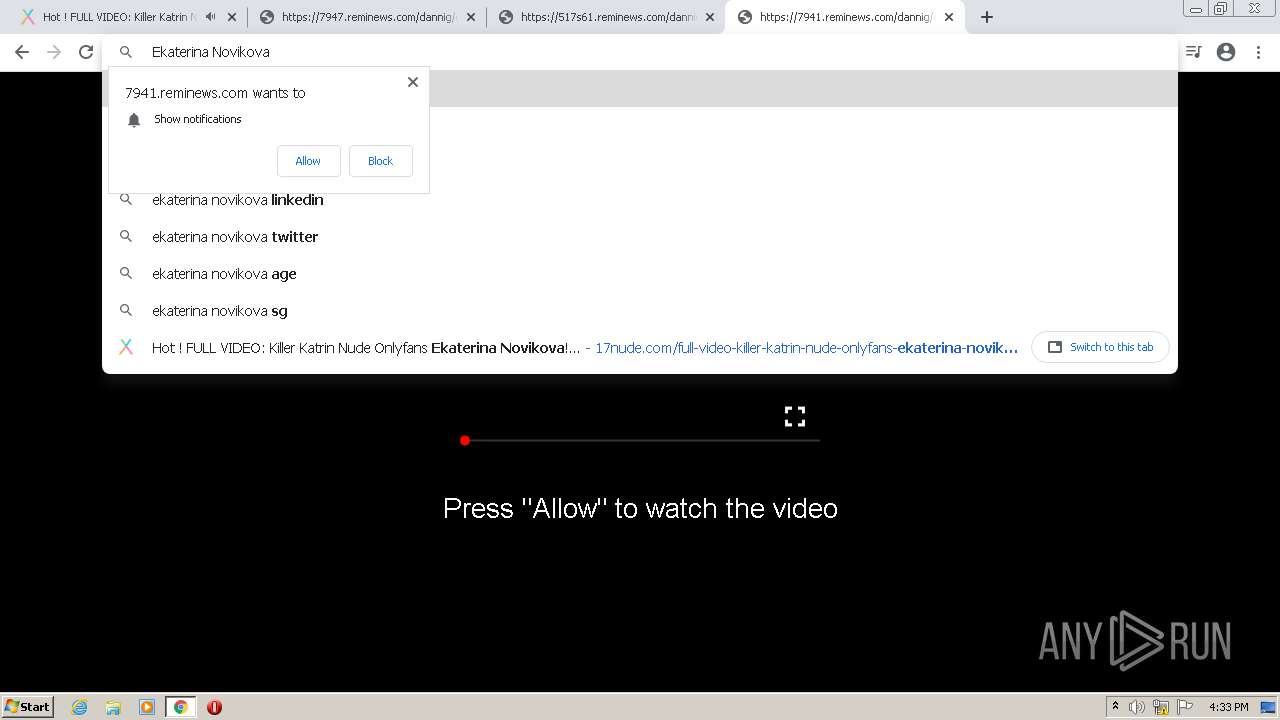Click the 'Switch to this tab' button

pyautogui.click(x=1100, y=347)
